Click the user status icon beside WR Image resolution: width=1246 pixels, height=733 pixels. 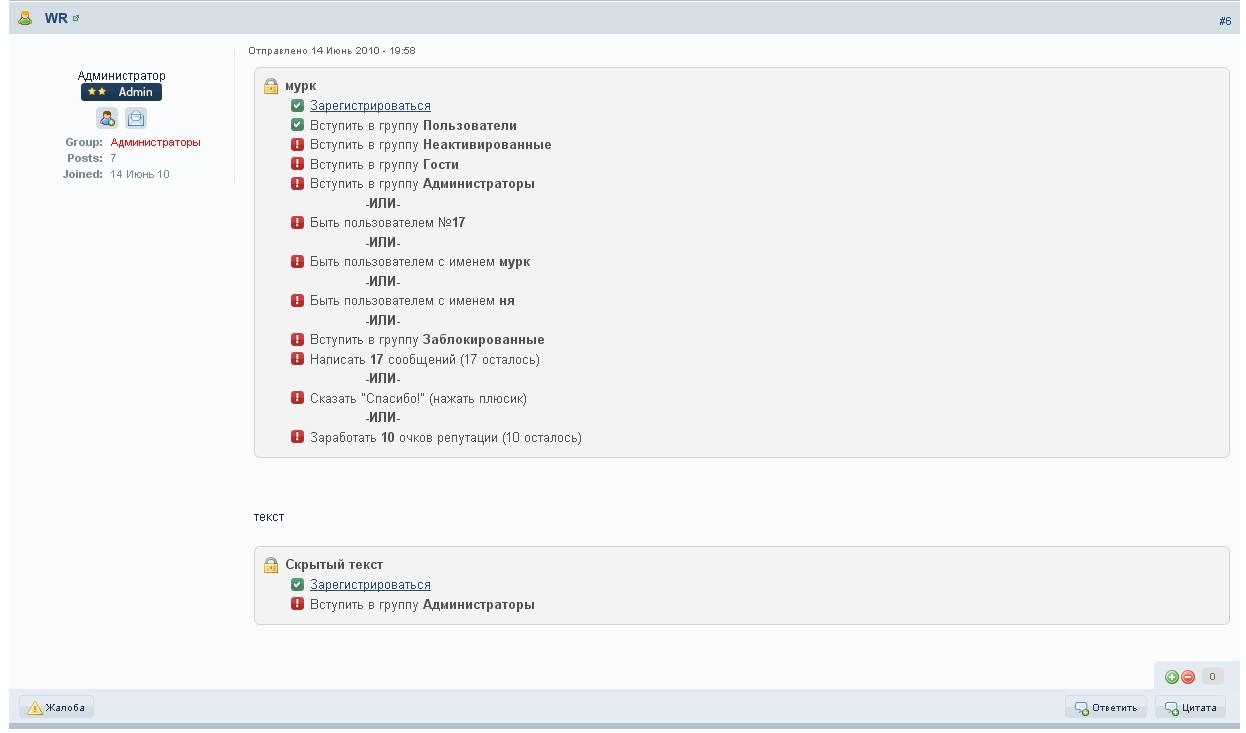26,18
